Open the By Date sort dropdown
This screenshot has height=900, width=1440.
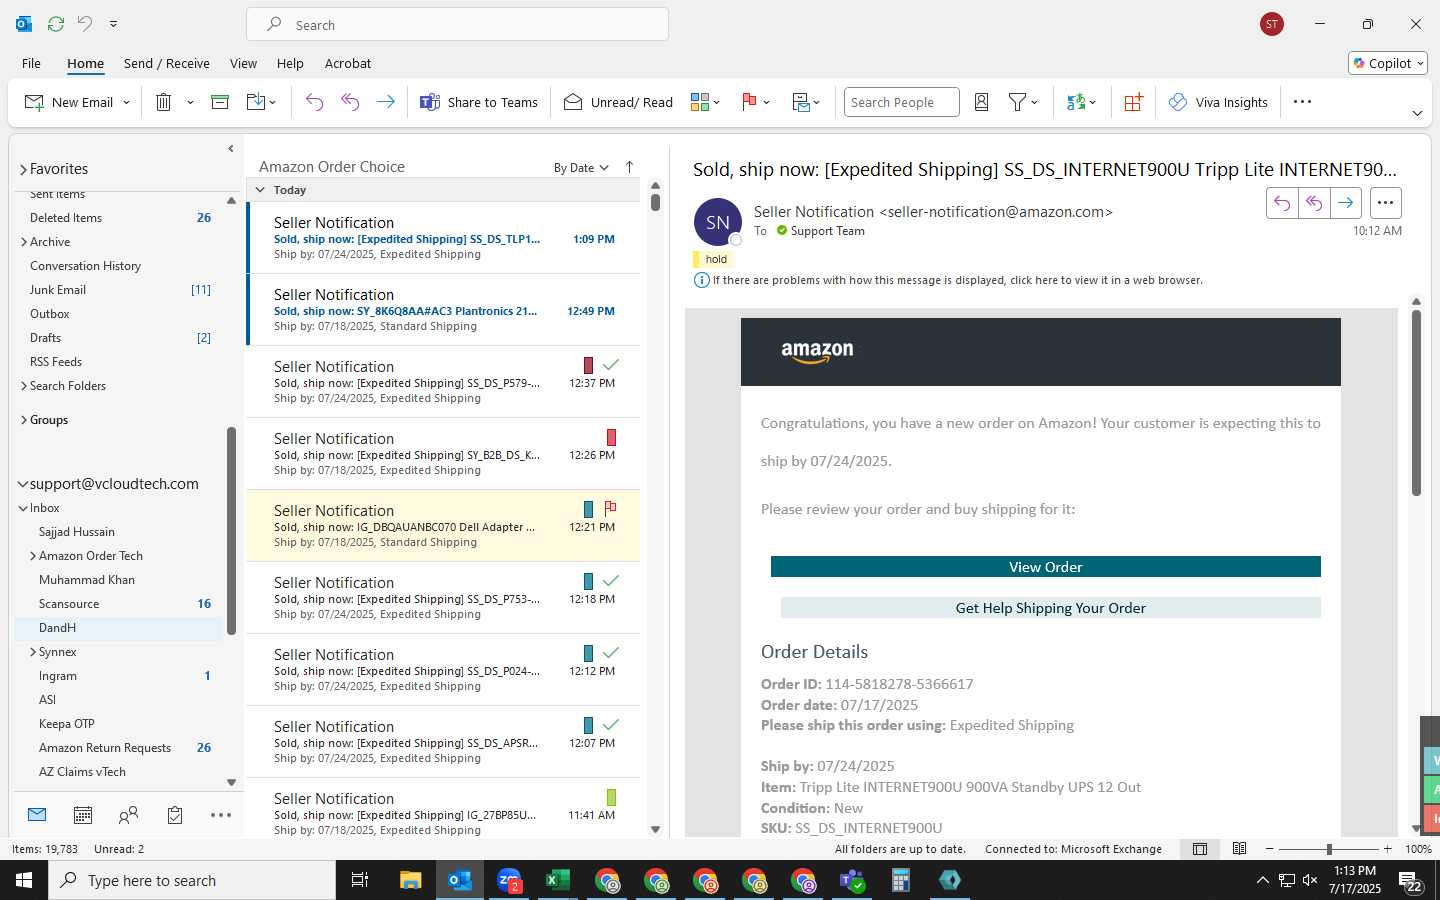(581, 168)
